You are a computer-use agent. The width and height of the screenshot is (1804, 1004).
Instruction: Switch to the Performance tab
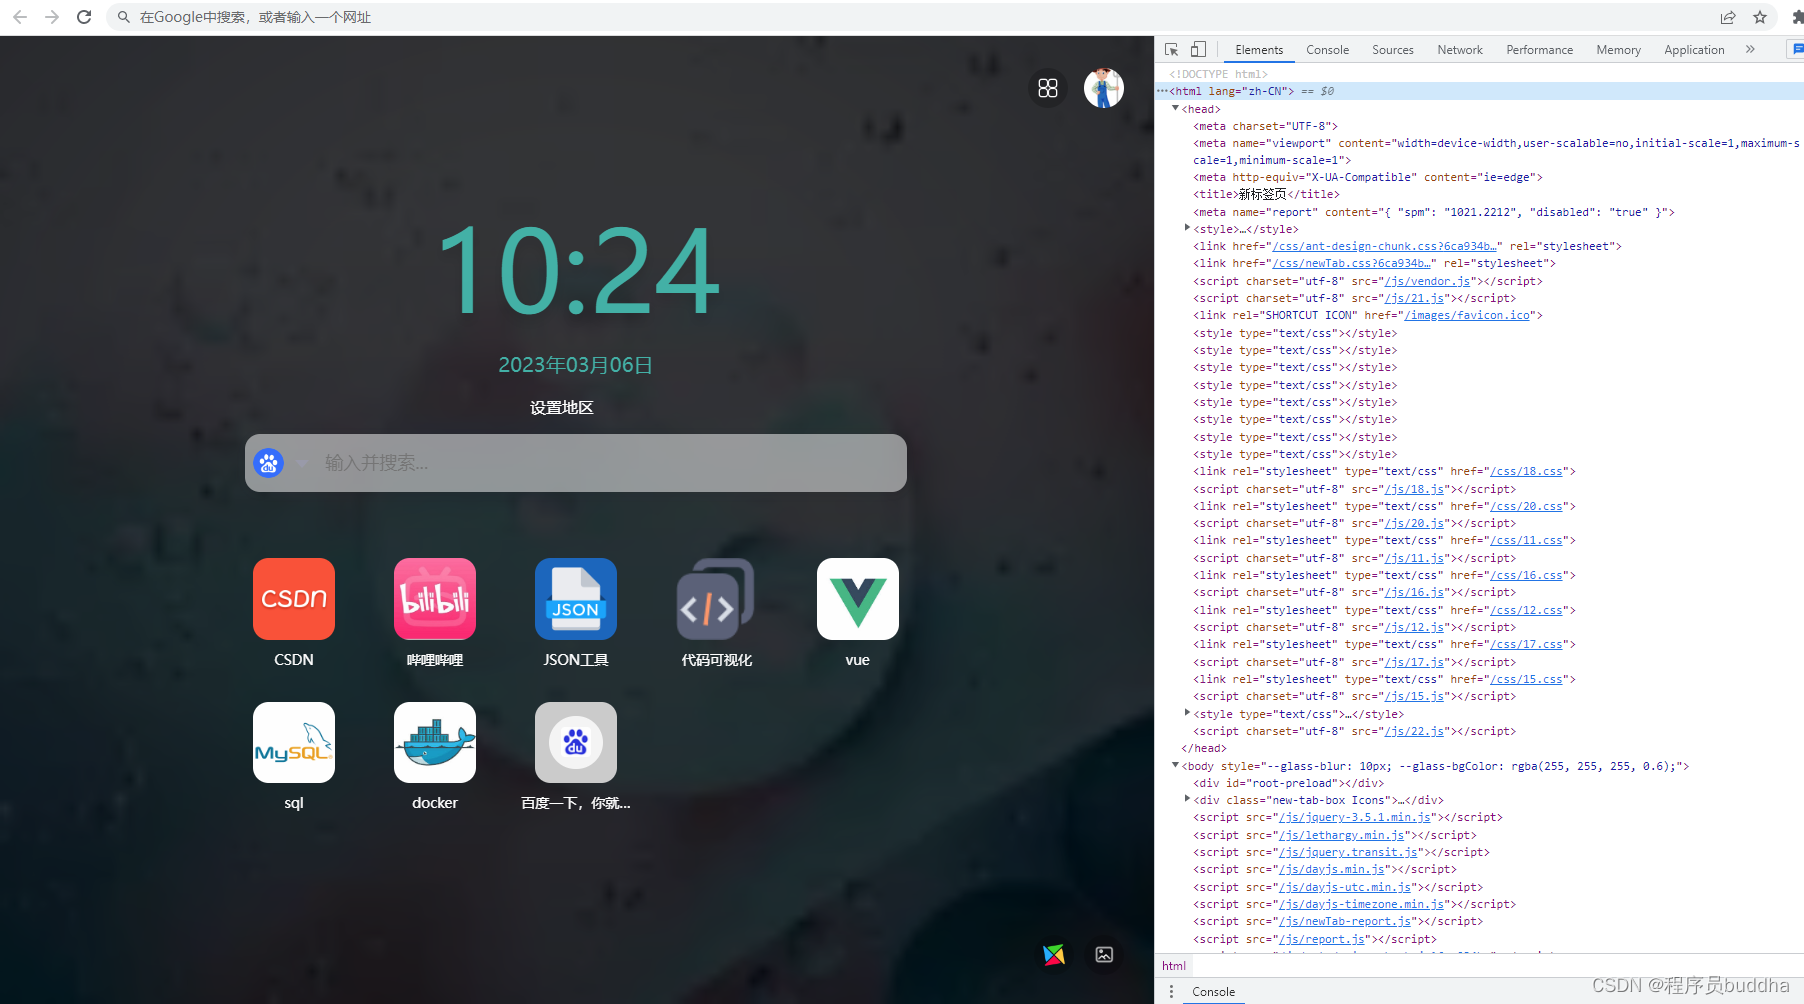tap(1539, 50)
